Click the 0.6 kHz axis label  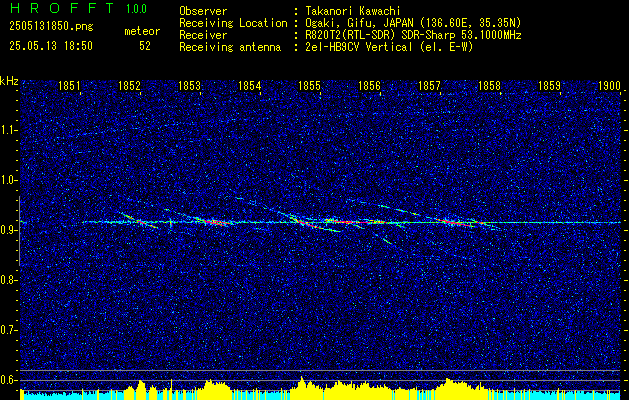[x=9, y=380]
